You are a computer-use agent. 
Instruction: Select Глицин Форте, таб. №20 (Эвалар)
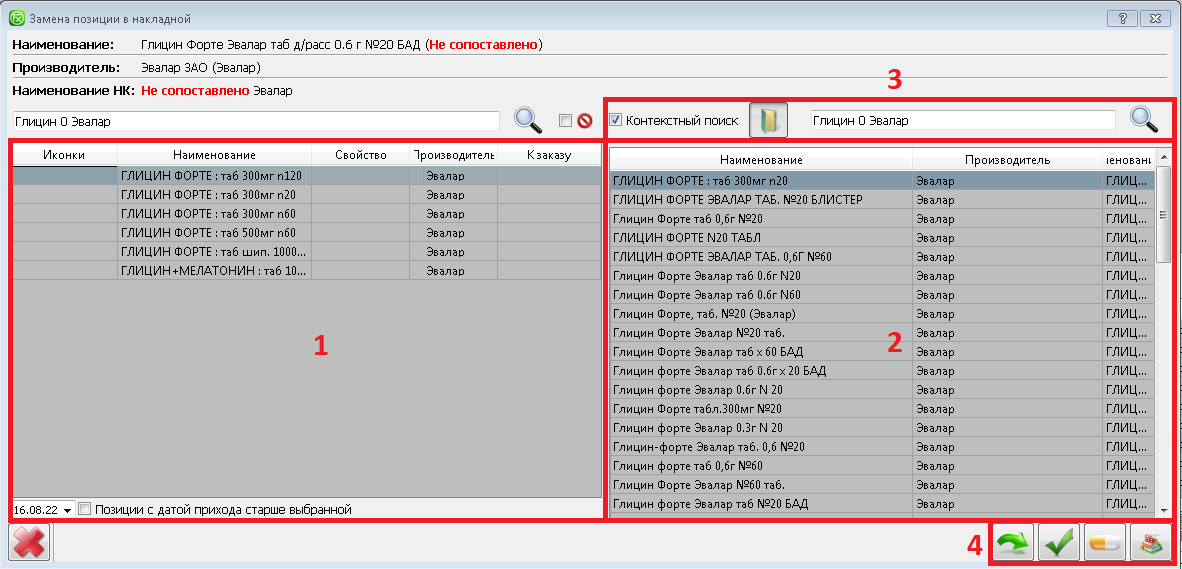point(882,313)
